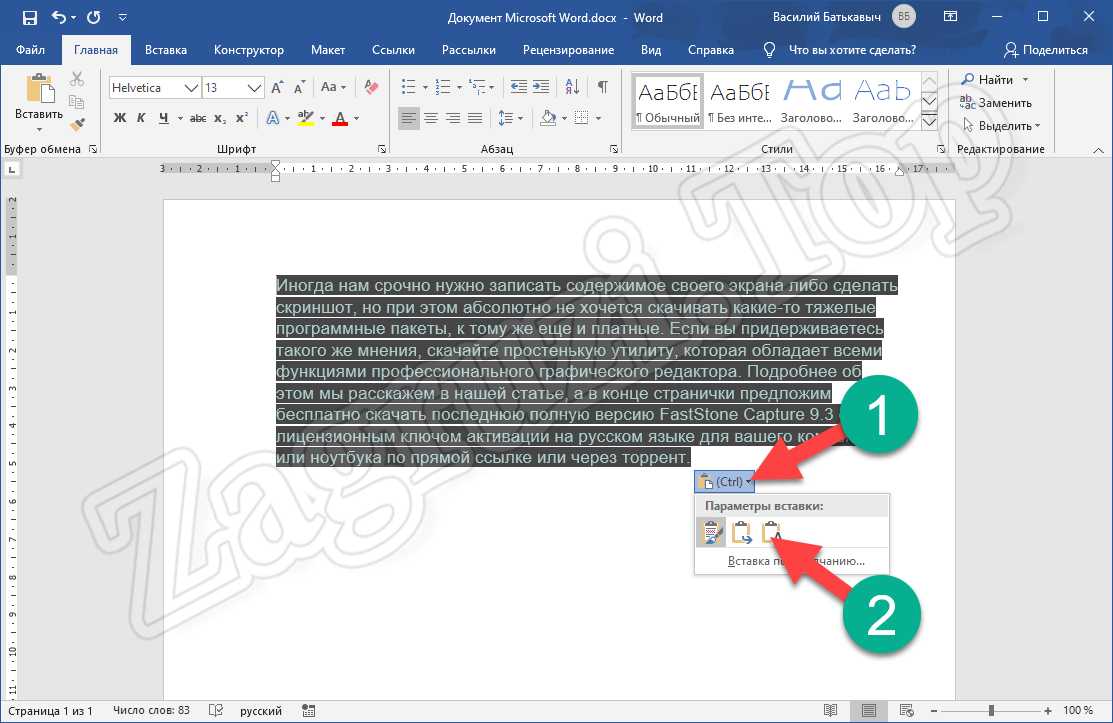Decrease font size with the smaller A icon
The width and height of the screenshot is (1113, 723).
[300, 88]
